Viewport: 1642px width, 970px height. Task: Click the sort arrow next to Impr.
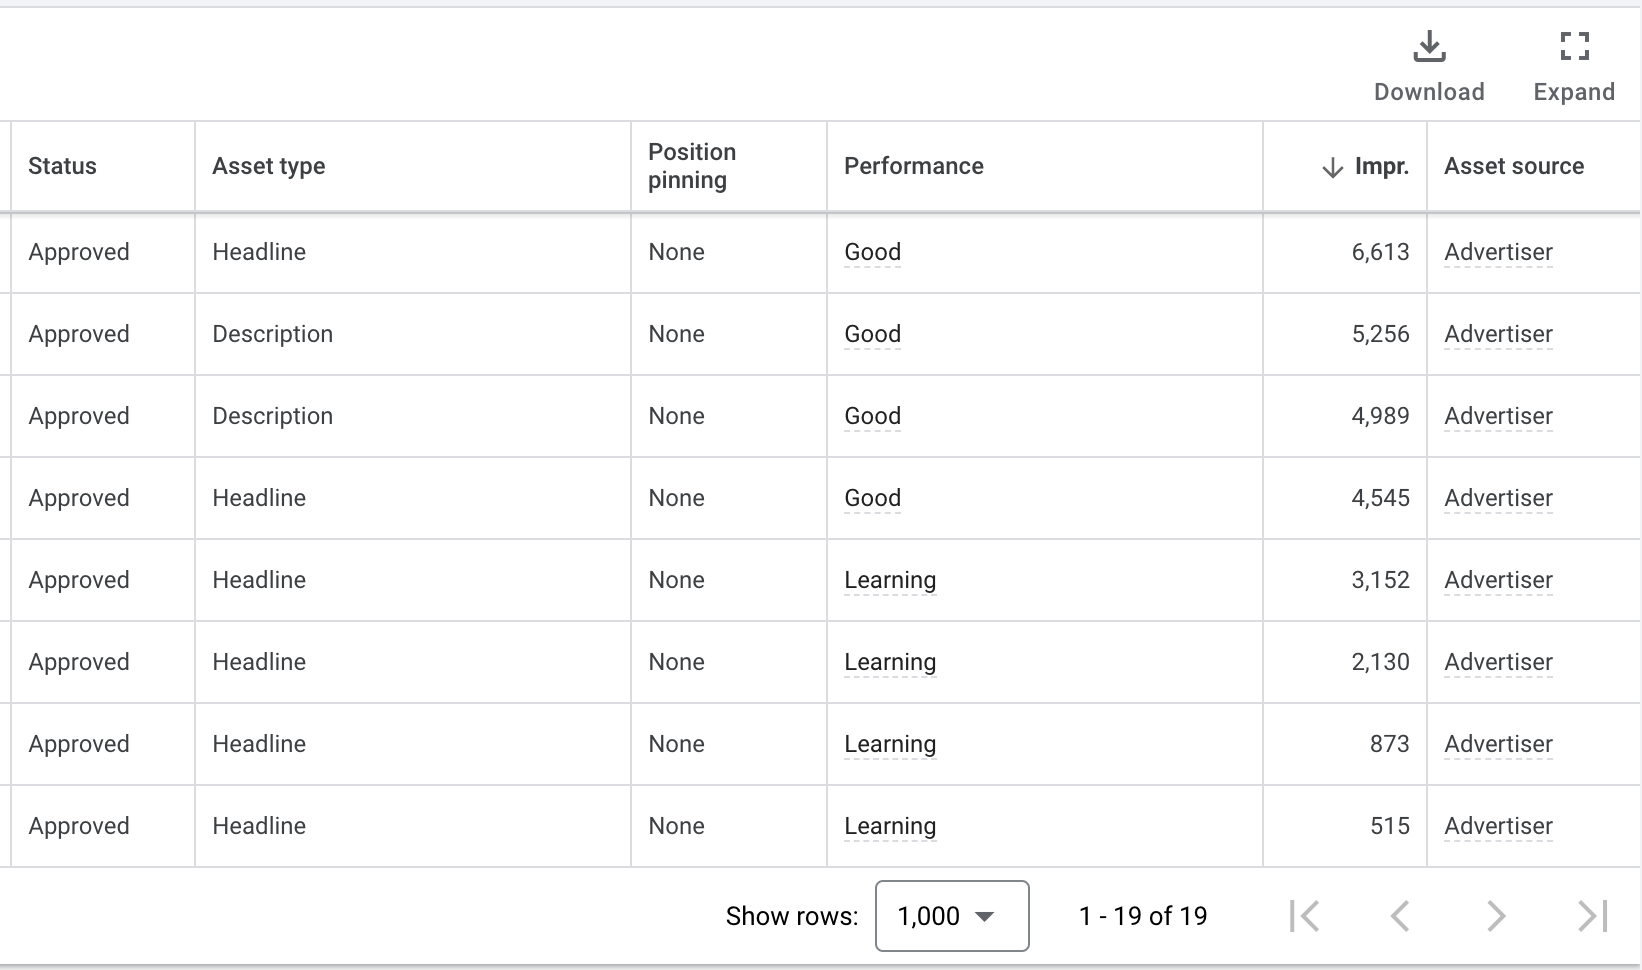pos(1330,166)
